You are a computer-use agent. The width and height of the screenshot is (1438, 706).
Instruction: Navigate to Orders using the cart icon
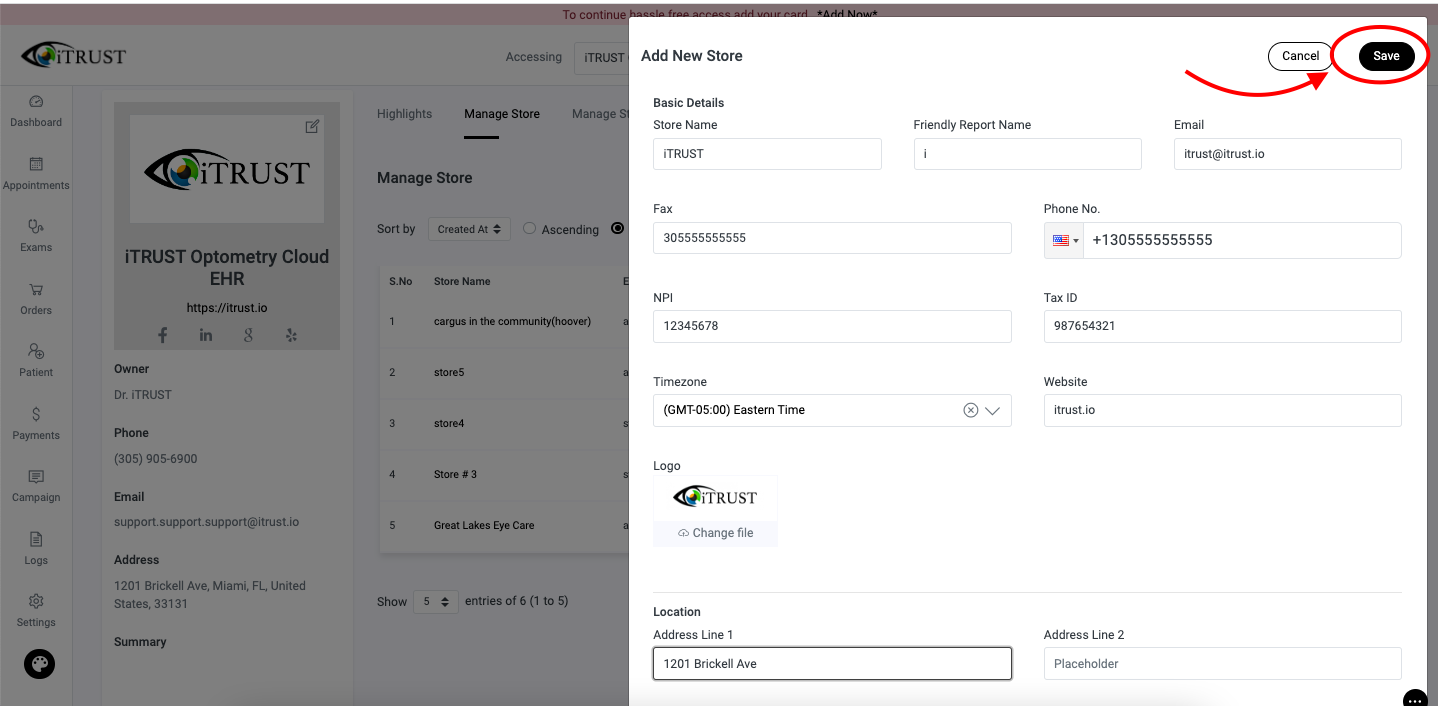(36, 297)
